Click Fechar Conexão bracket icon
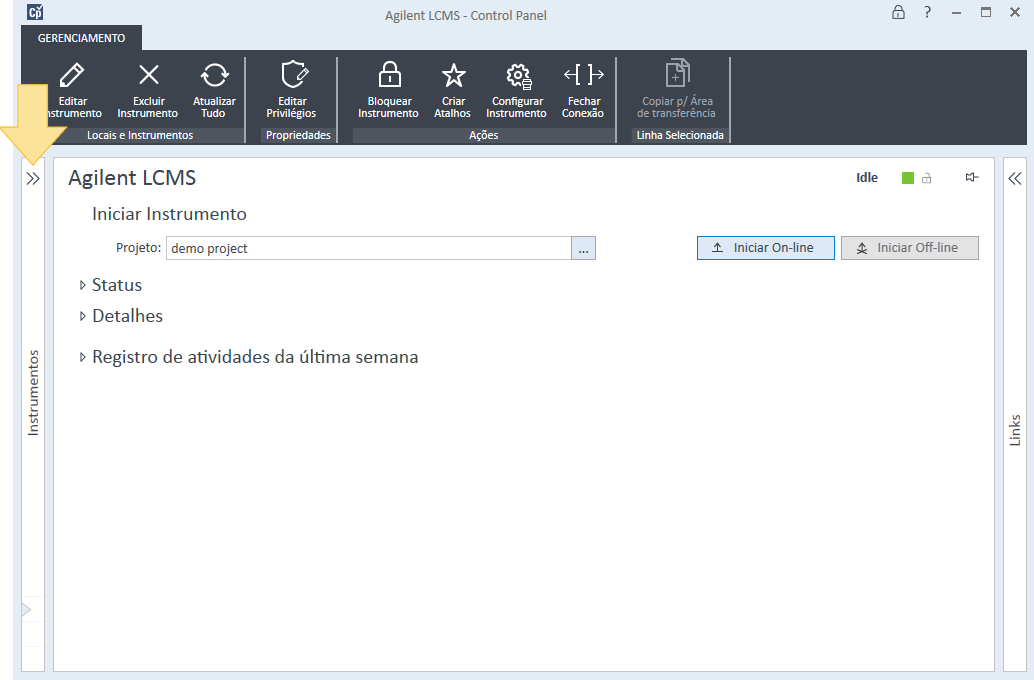The image size is (1034, 680). click(584, 75)
